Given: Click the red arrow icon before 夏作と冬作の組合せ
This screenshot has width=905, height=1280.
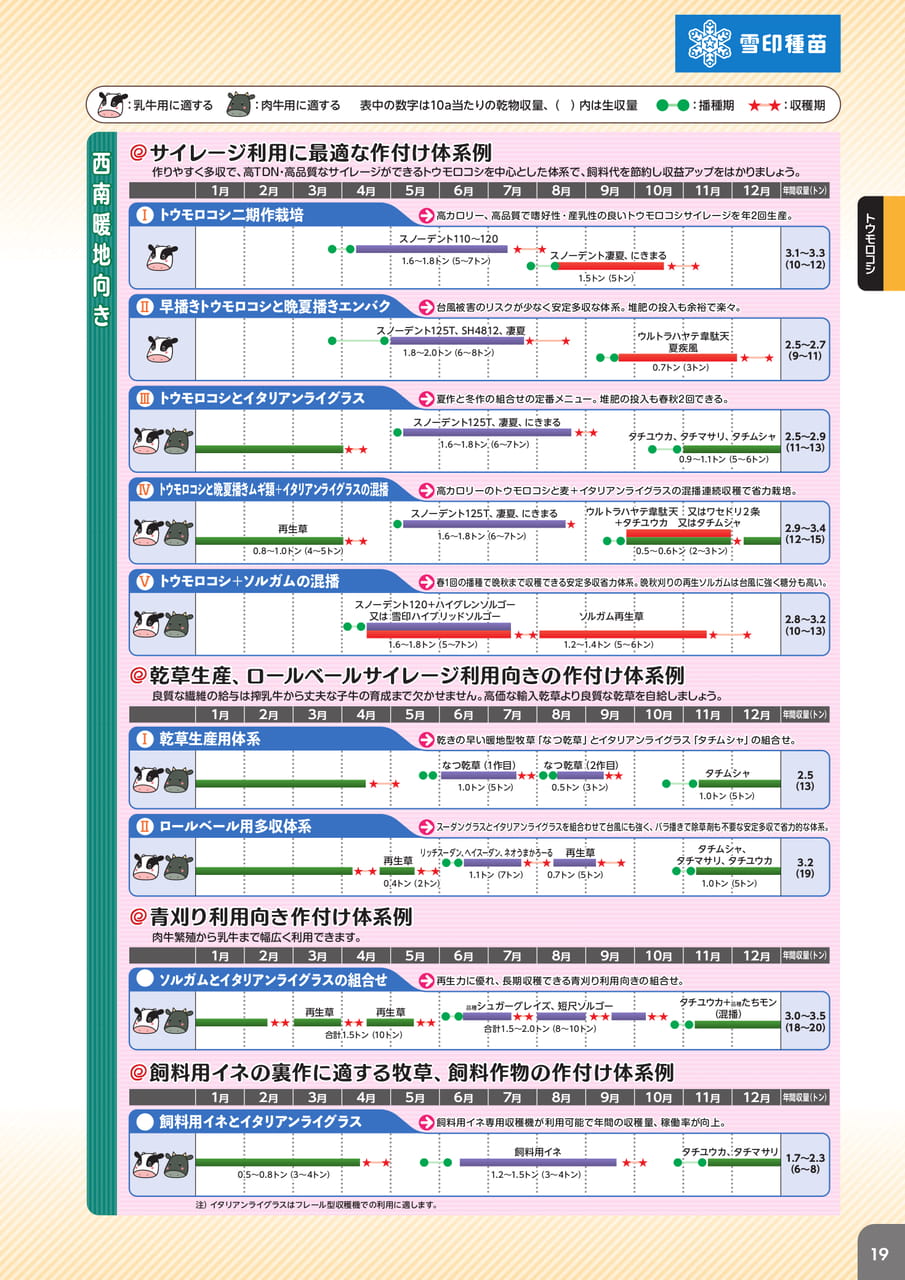Looking at the screenshot, I should pos(426,399).
